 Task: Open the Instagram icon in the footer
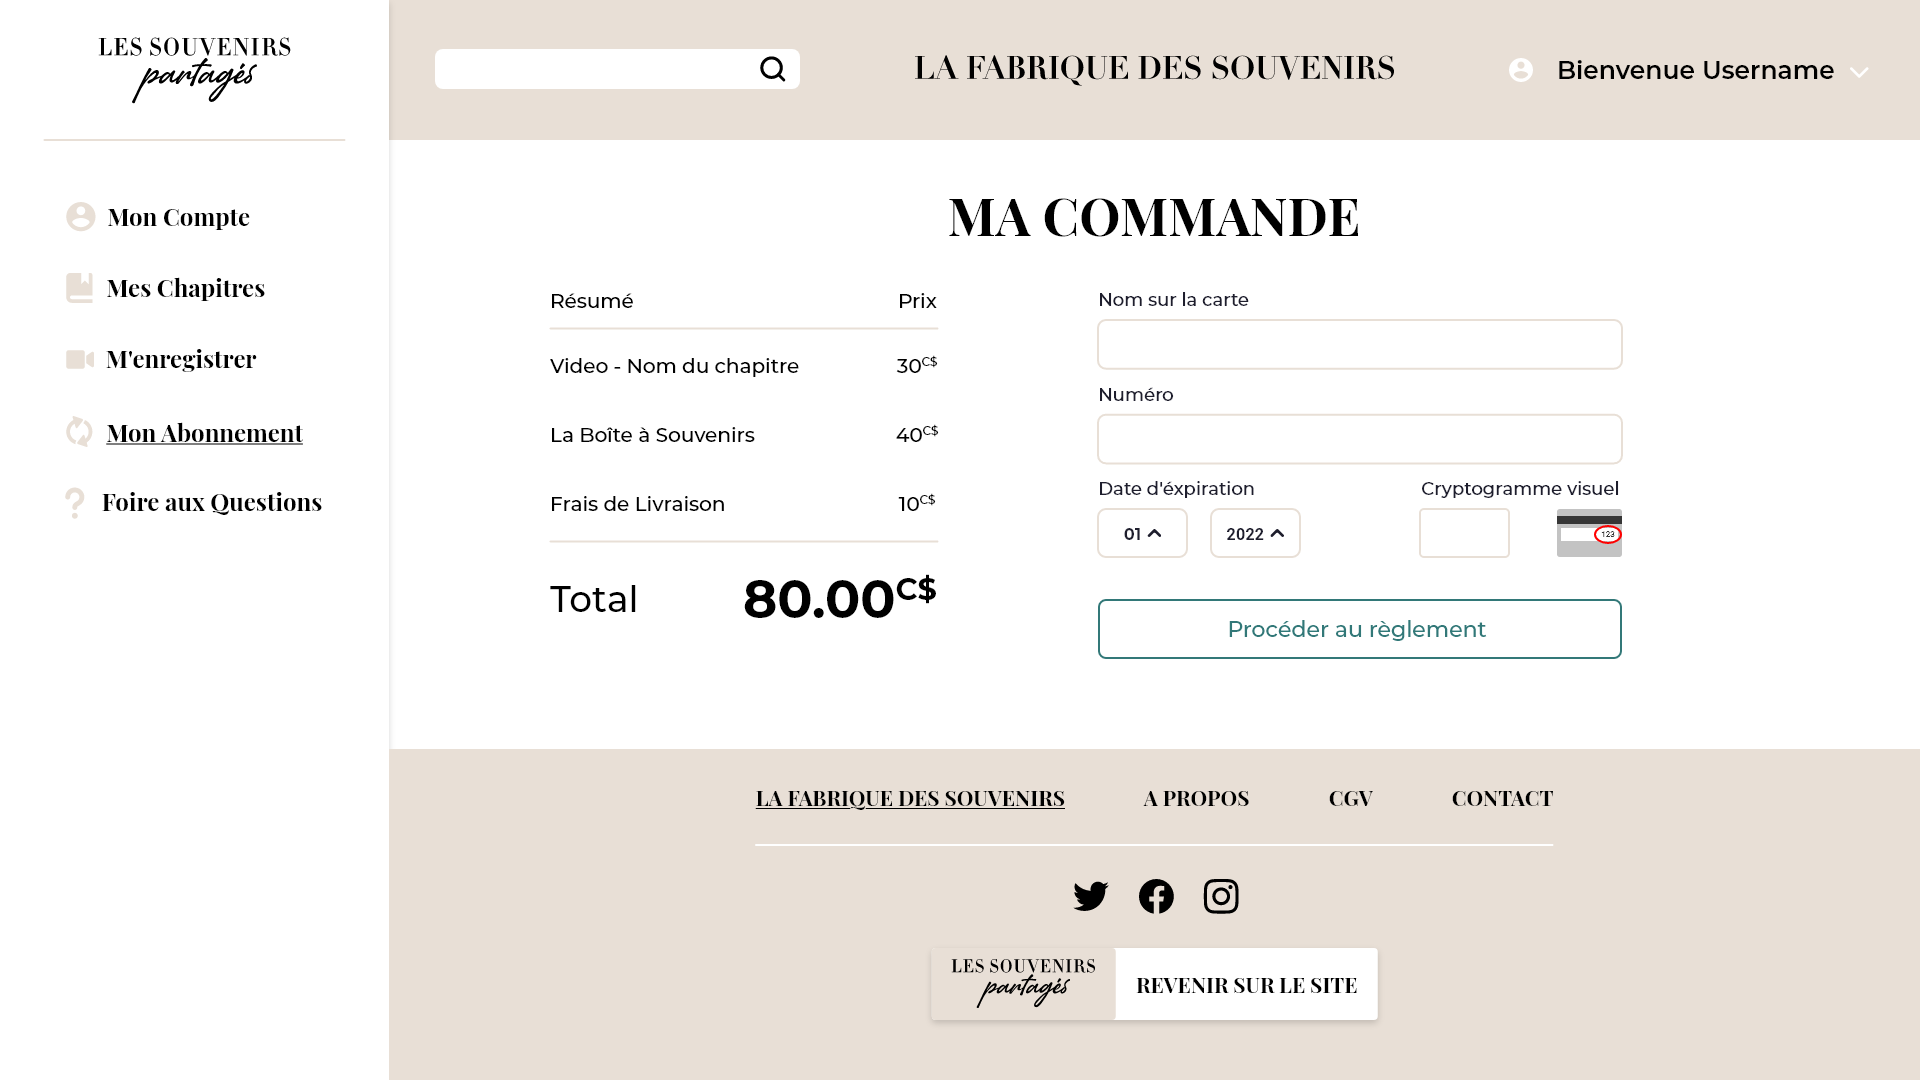tap(1221, 896)
